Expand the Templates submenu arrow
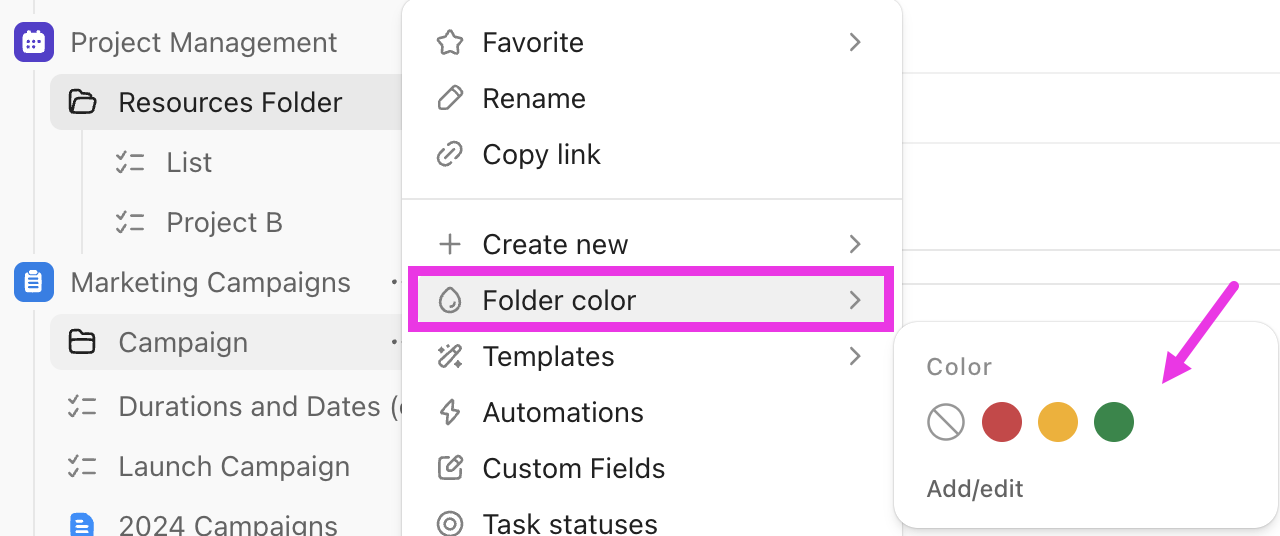 point(855,356)
